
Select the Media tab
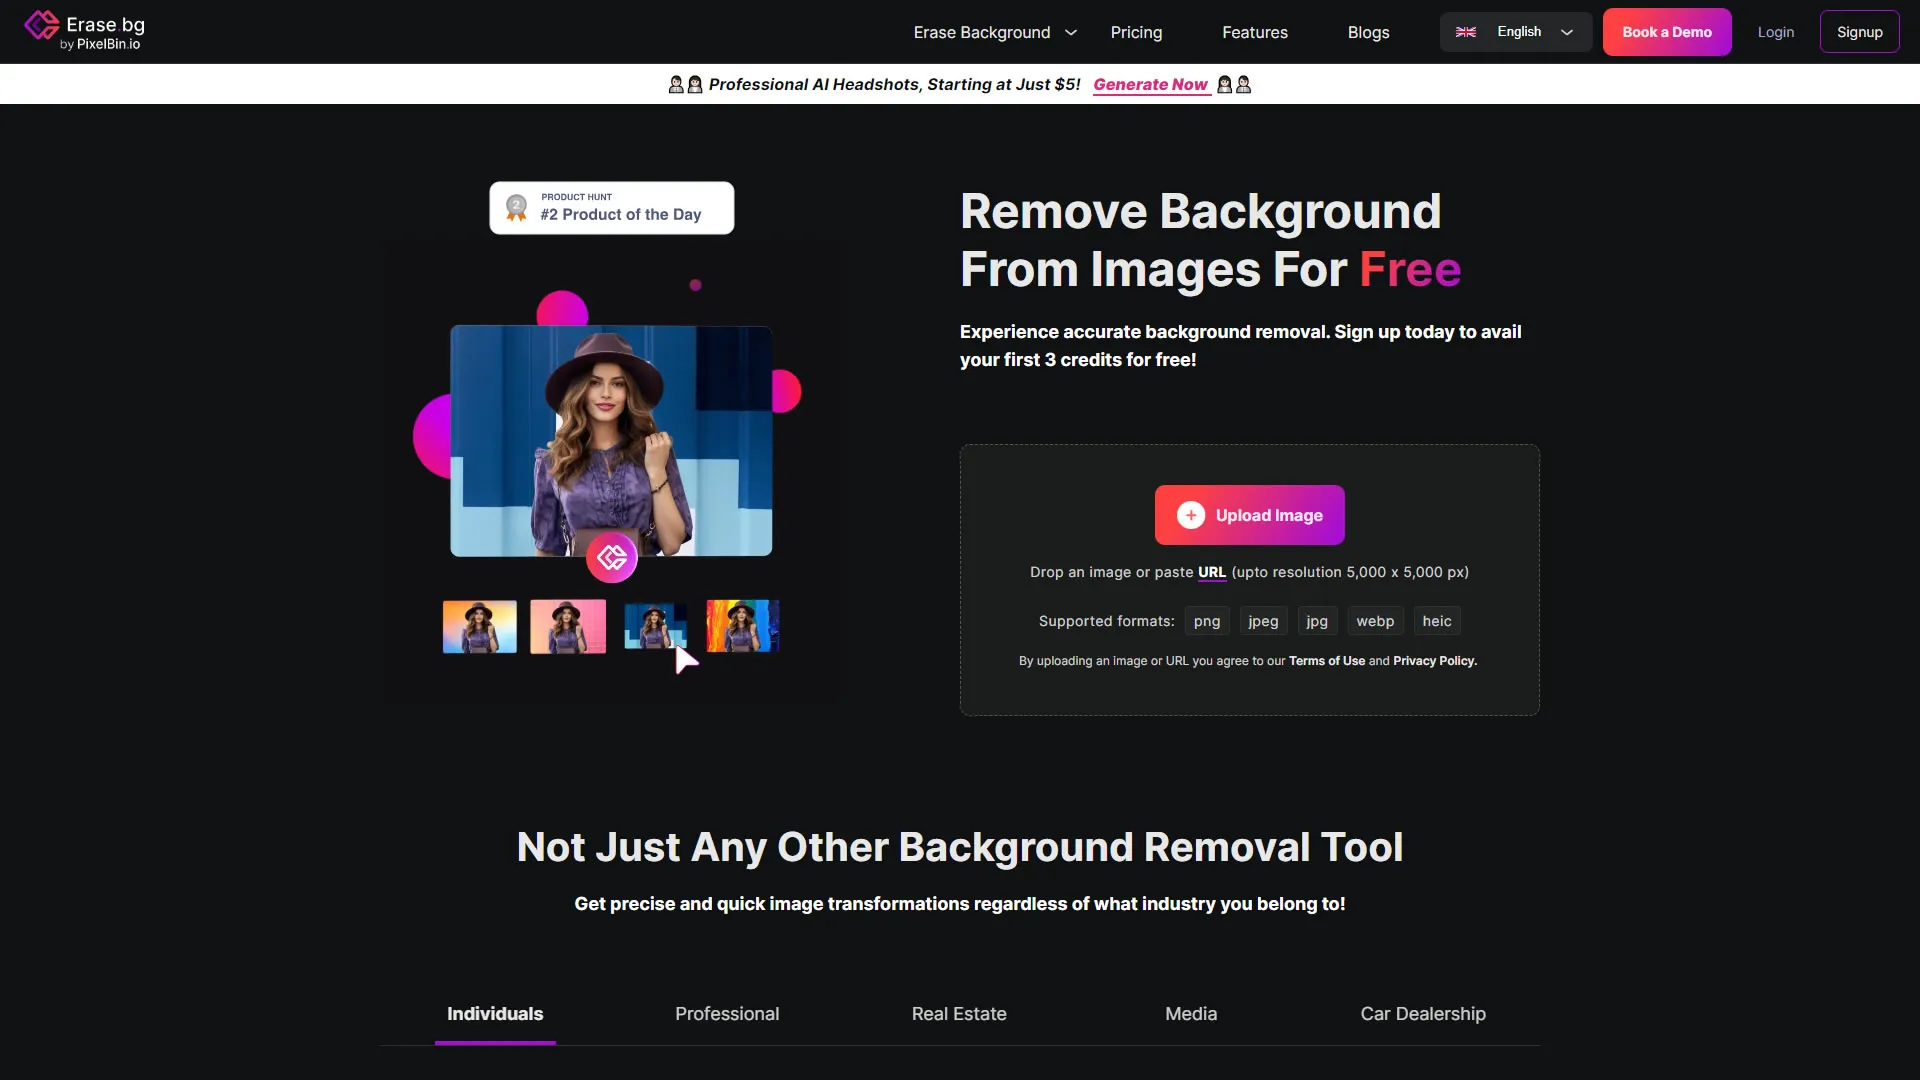click(x=1191, y=1014)
